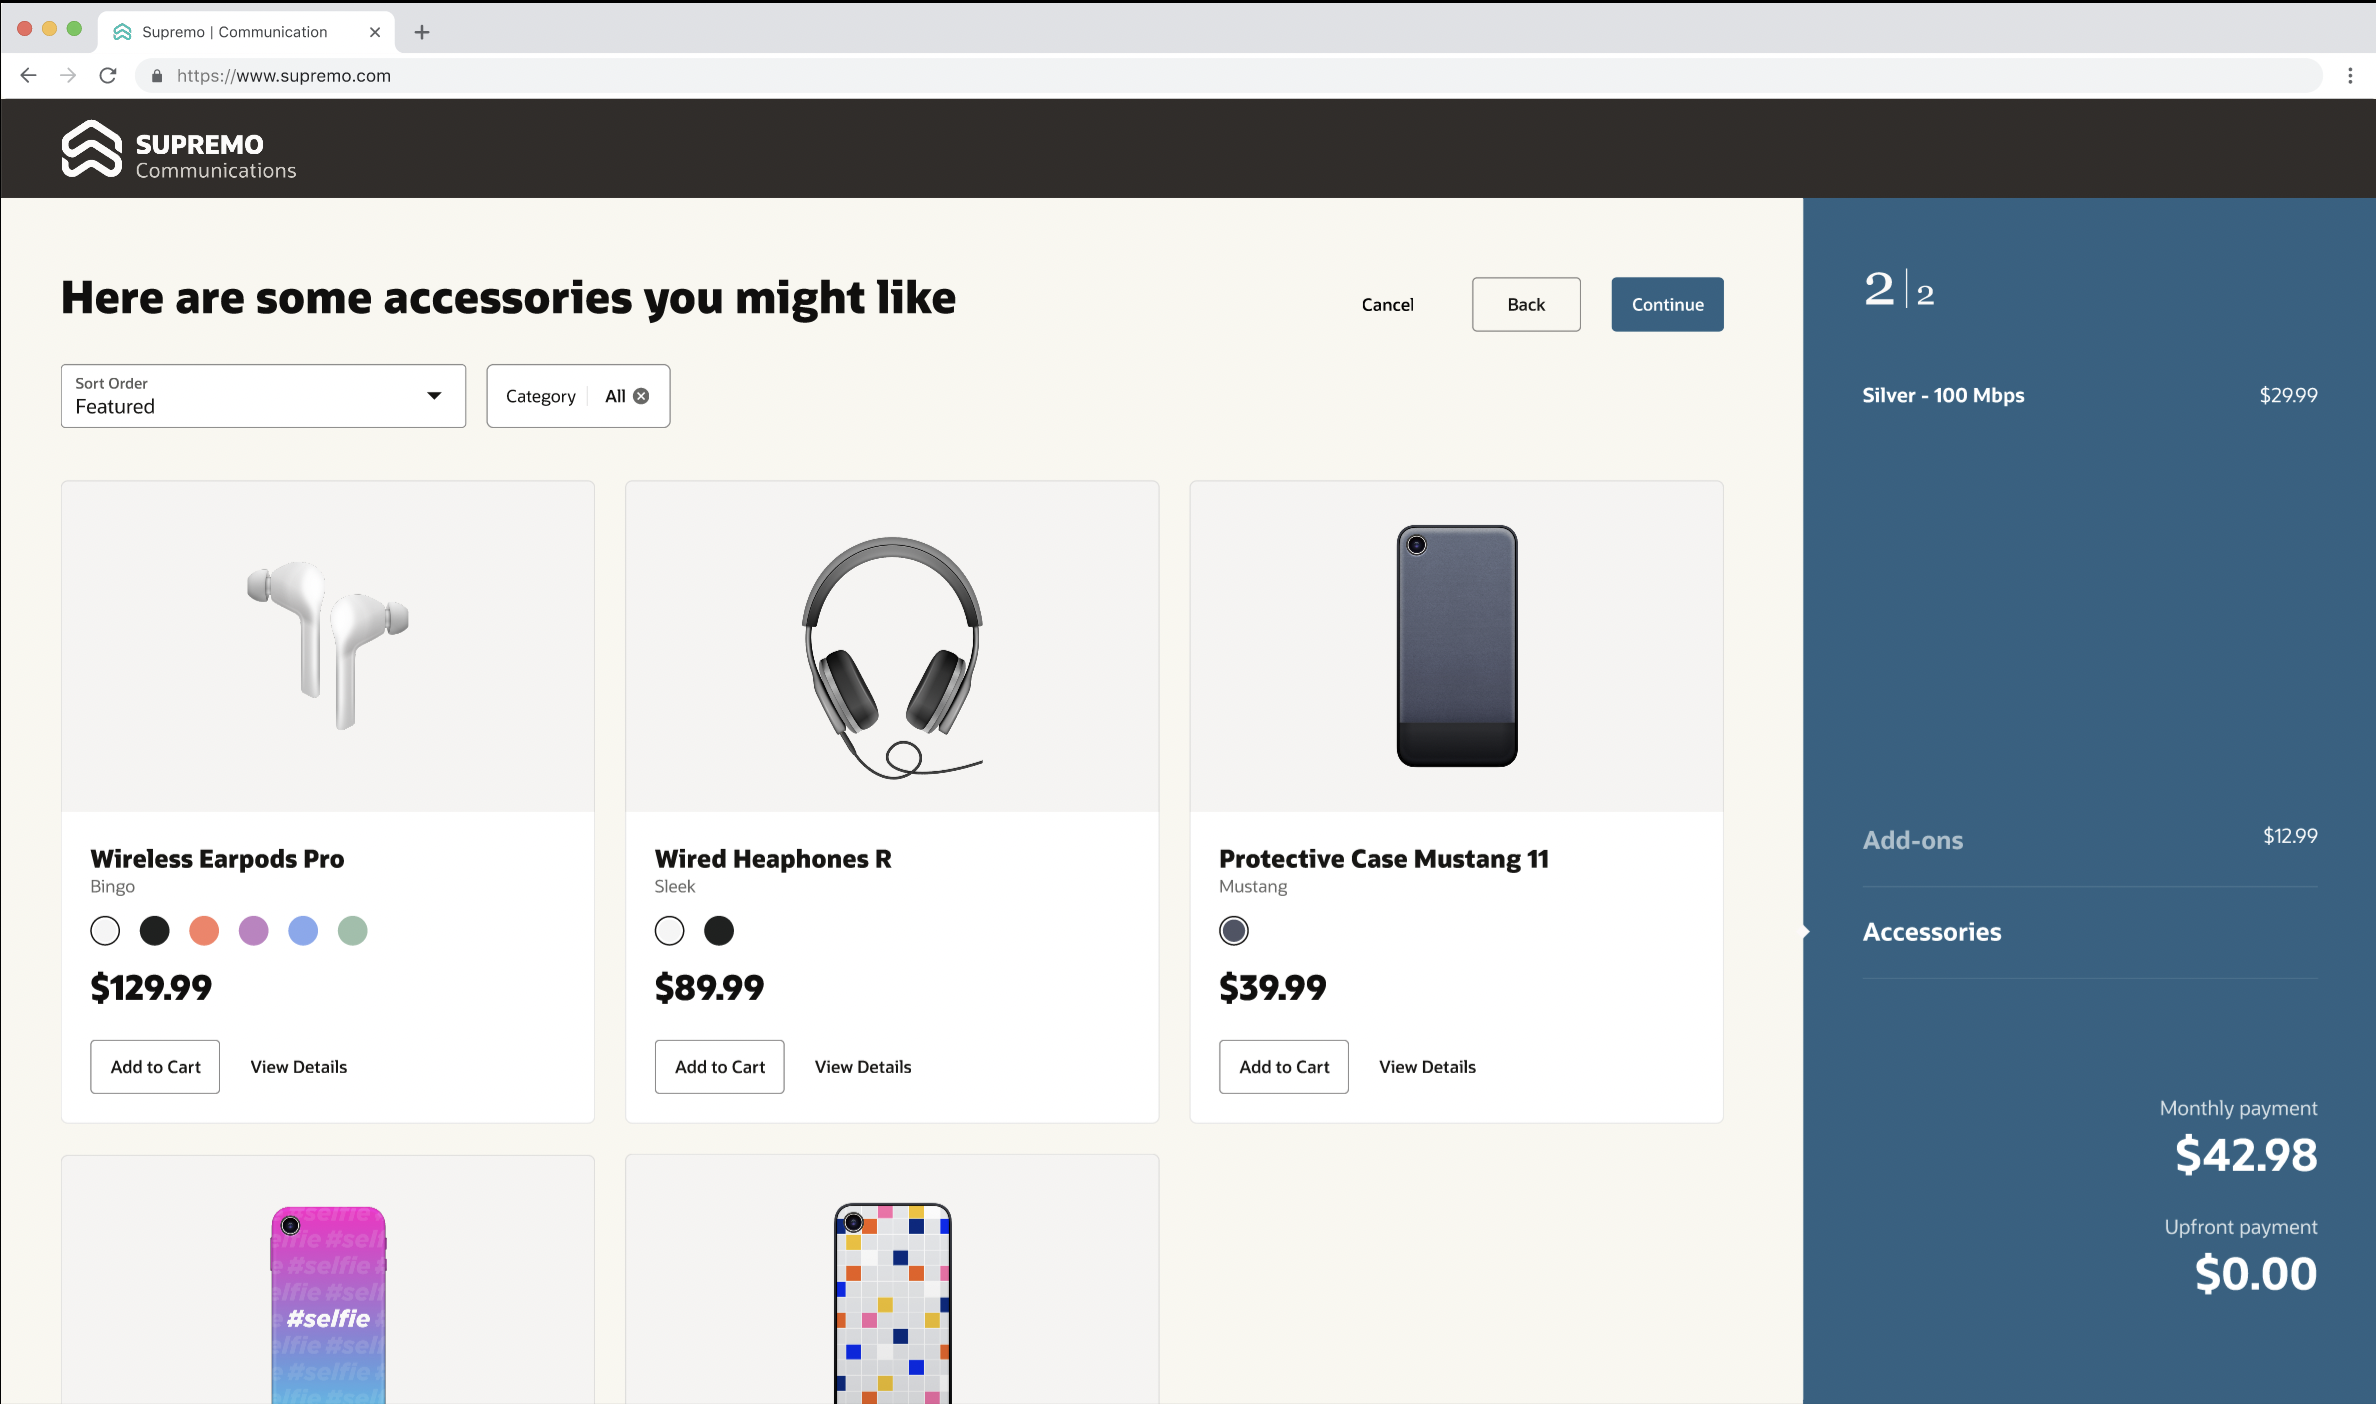The width and height of the screenshot is (2376, 1404).
Task: Click the browser forward arrow
Action: [x=68, y=75]
